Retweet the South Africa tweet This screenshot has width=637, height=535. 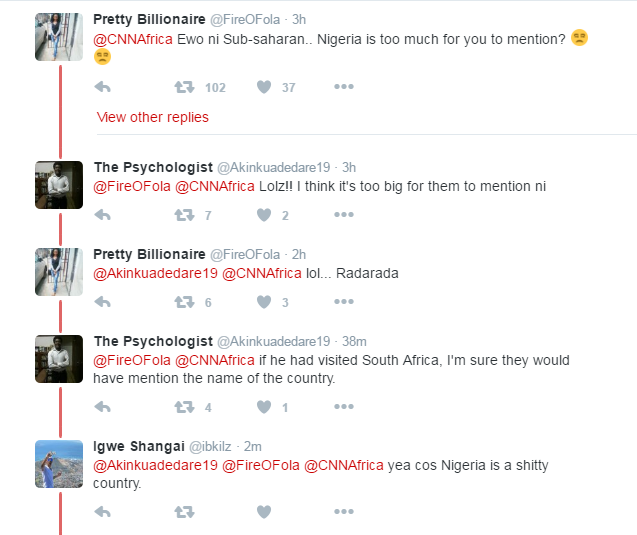point(184,407)
